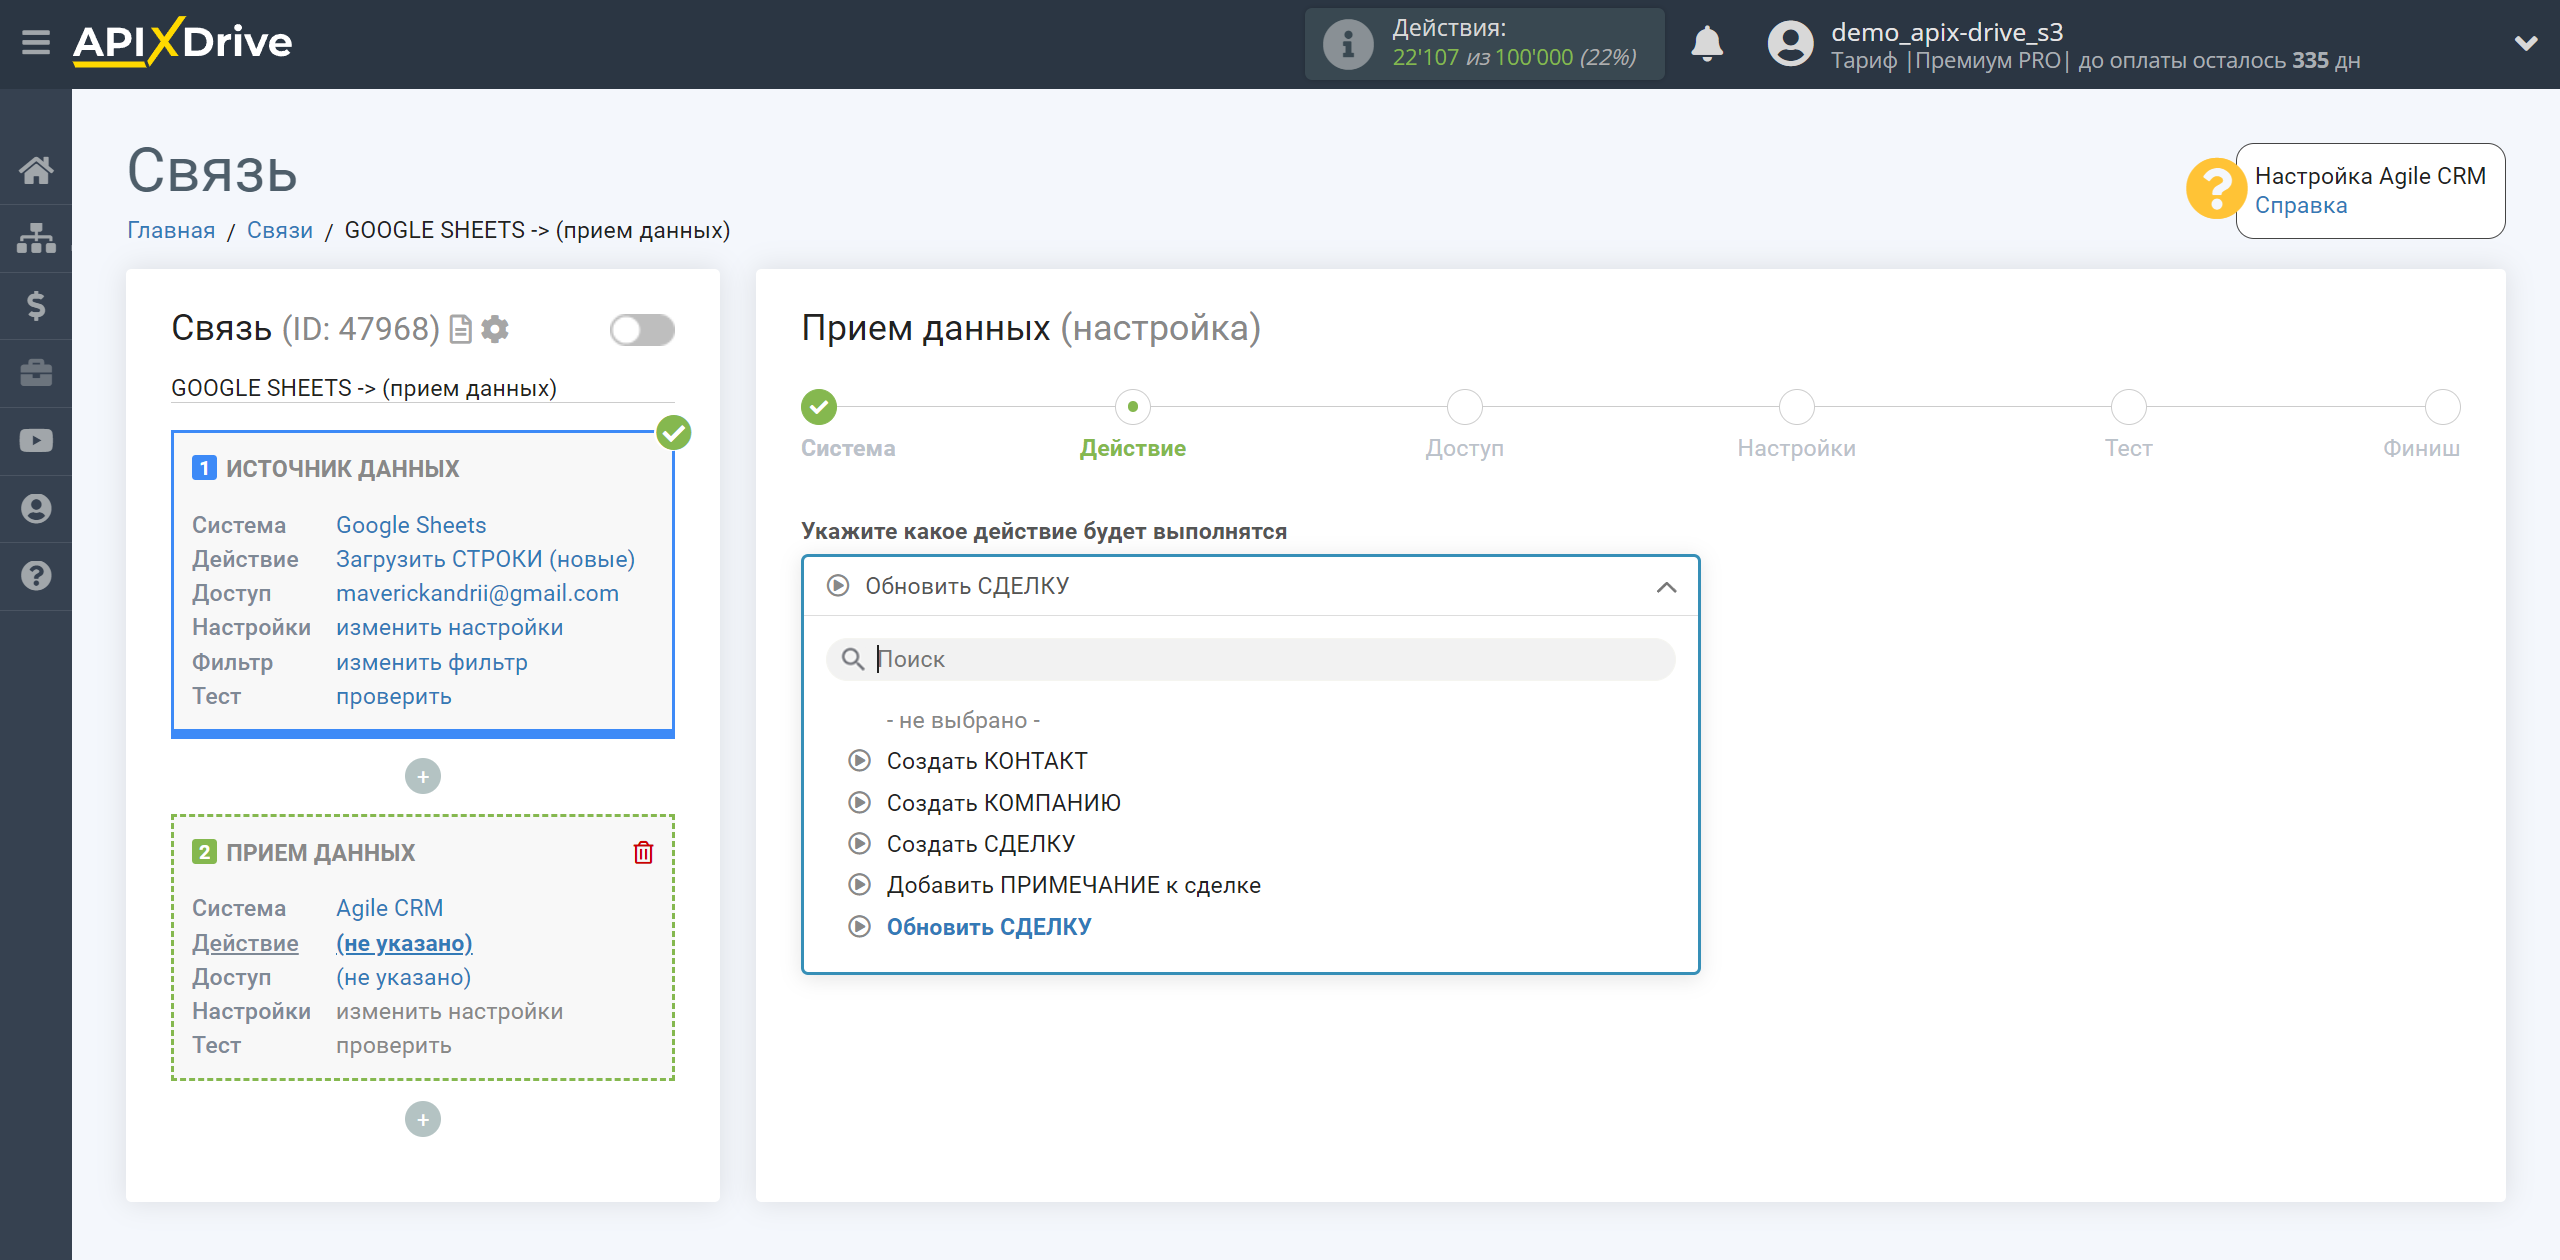
Task: Choose Создать СДЕЛКУ action
Action: click(x=980, y=844)
